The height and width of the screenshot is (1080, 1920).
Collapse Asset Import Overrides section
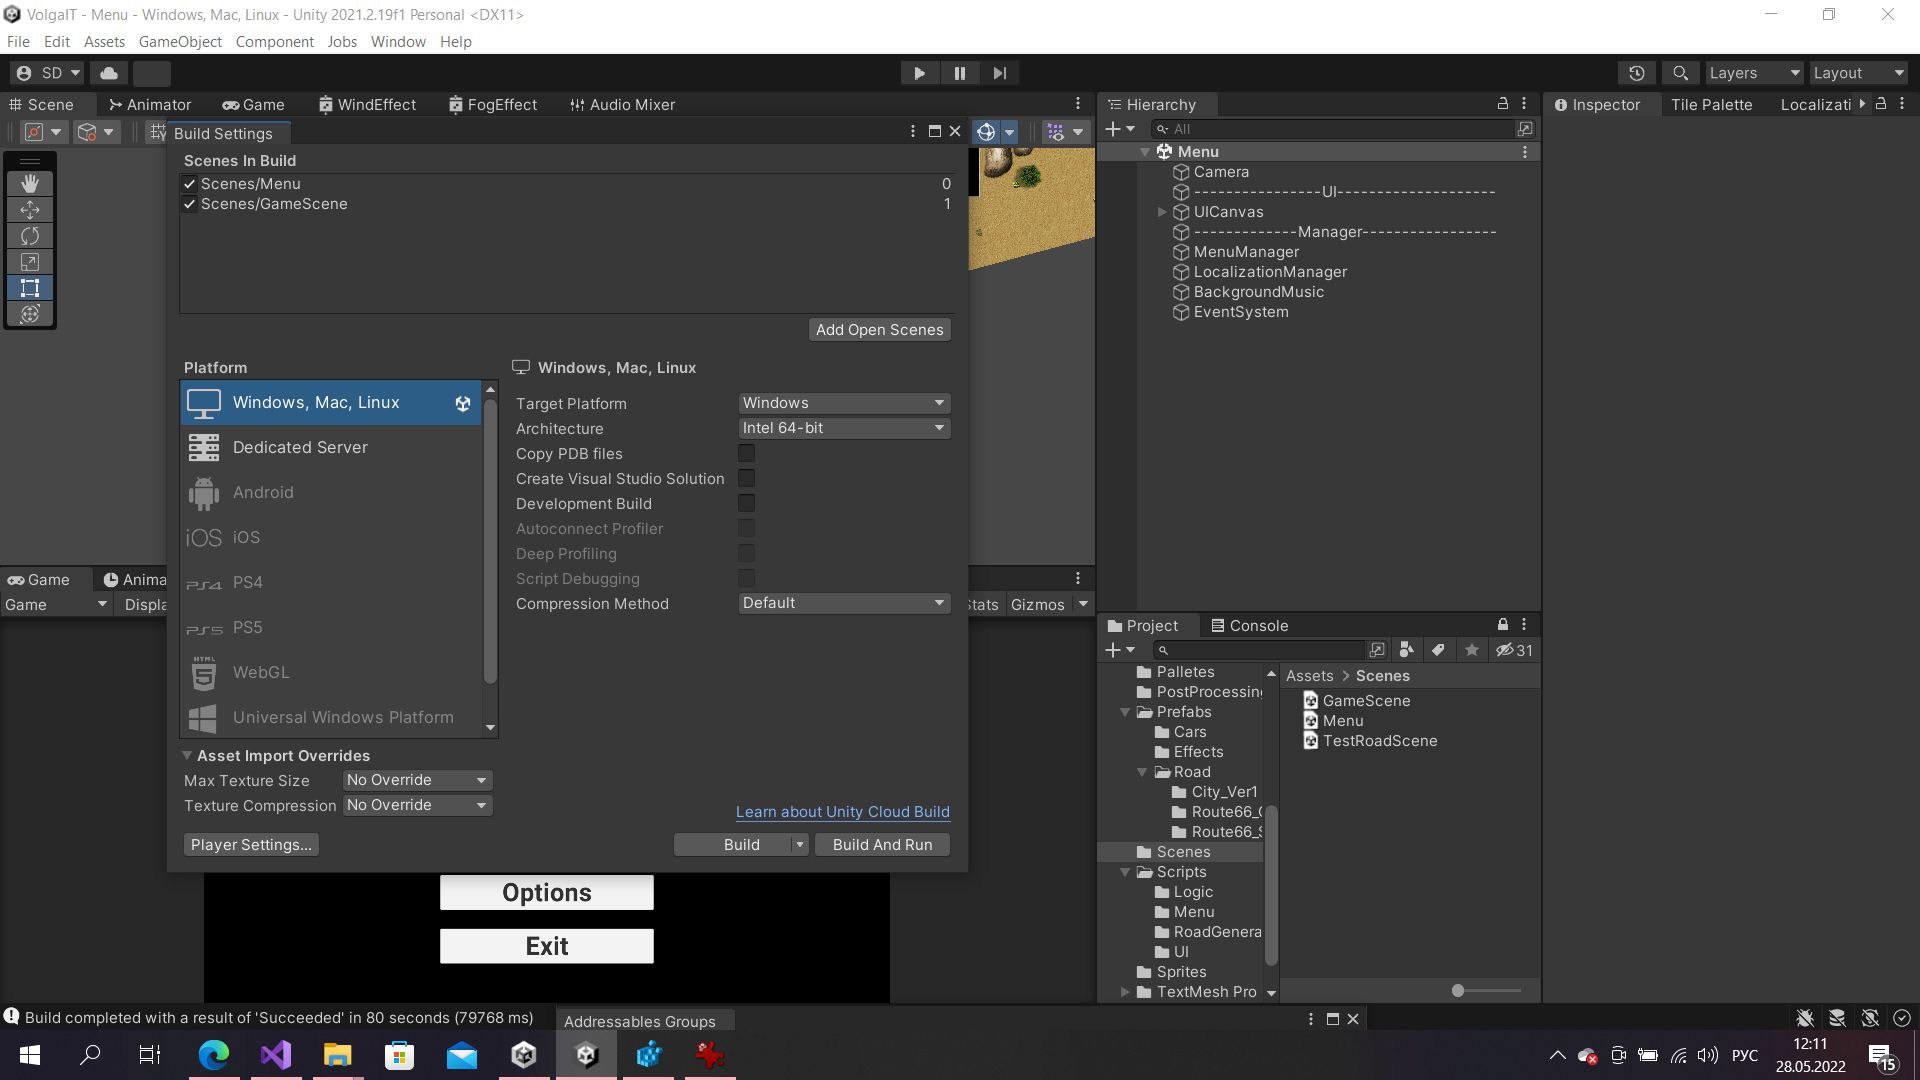(187, 756)
